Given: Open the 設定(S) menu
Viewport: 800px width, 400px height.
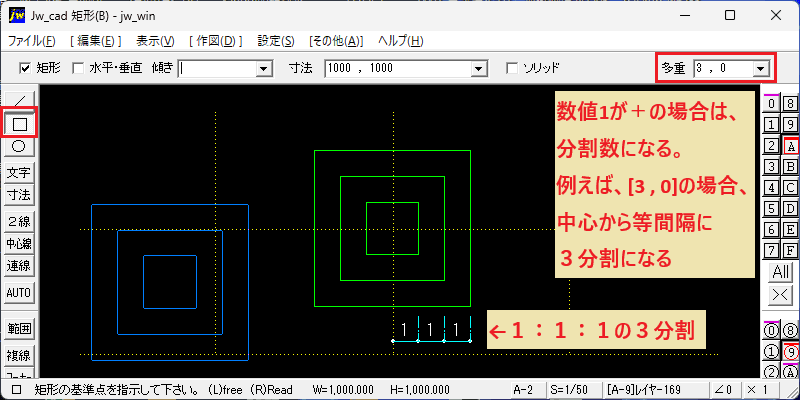Looking at the screenshot, I should pyautogui.click(x=276, y=41).
